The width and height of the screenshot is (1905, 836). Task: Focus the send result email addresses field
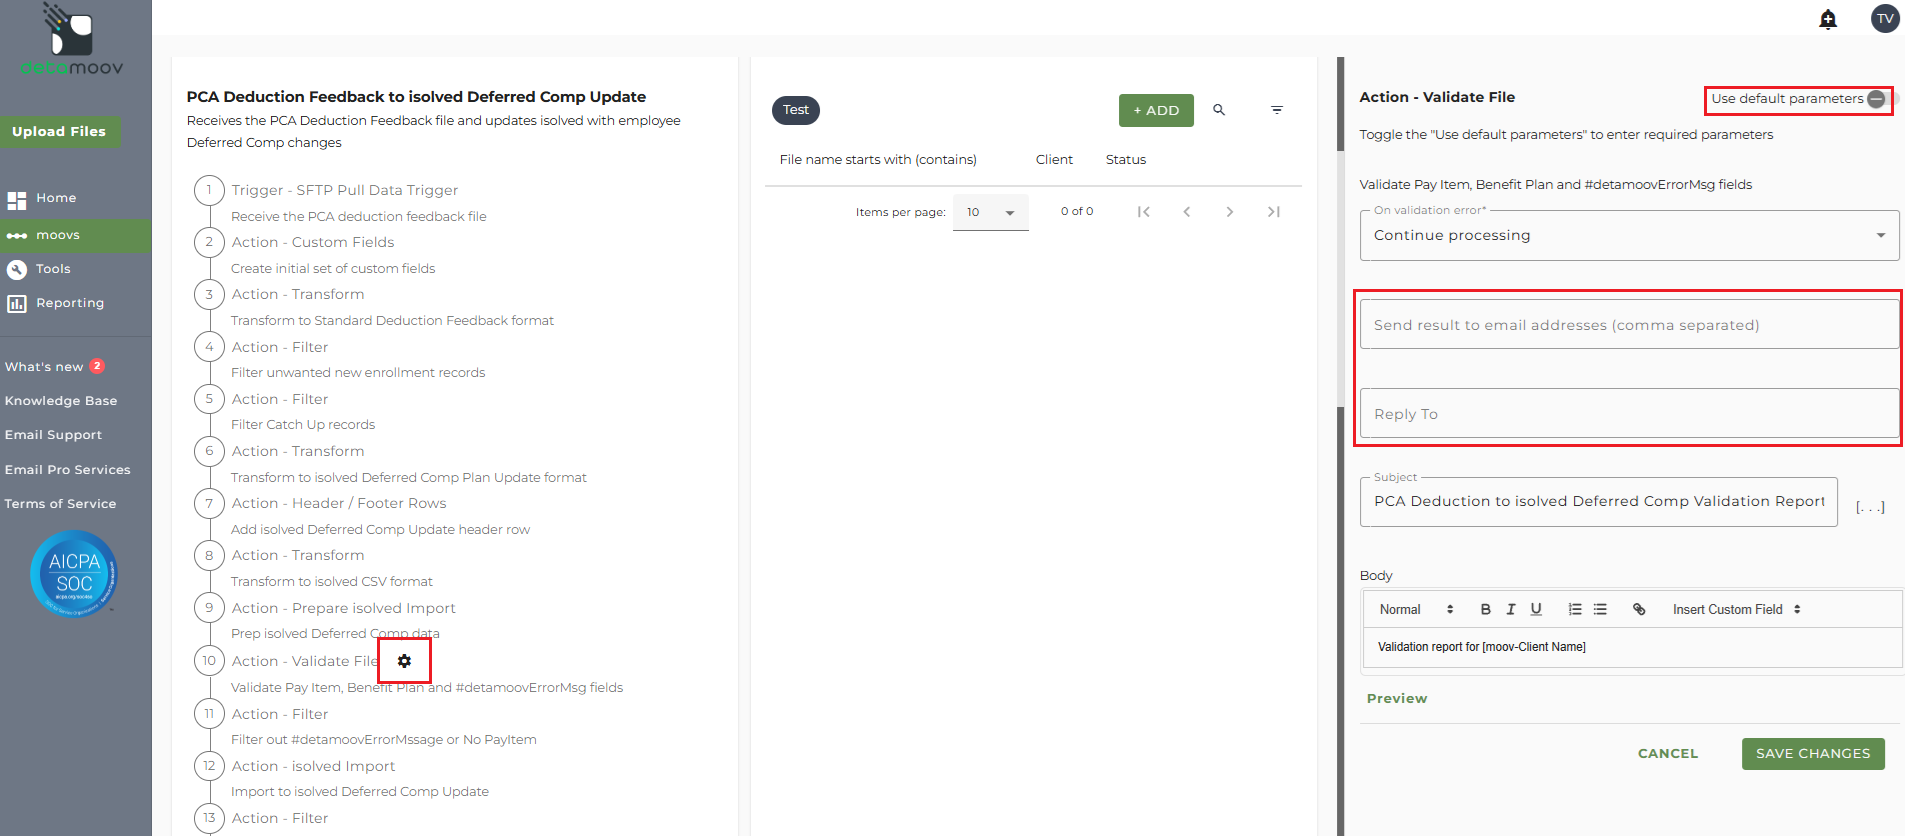point(1629,325)
